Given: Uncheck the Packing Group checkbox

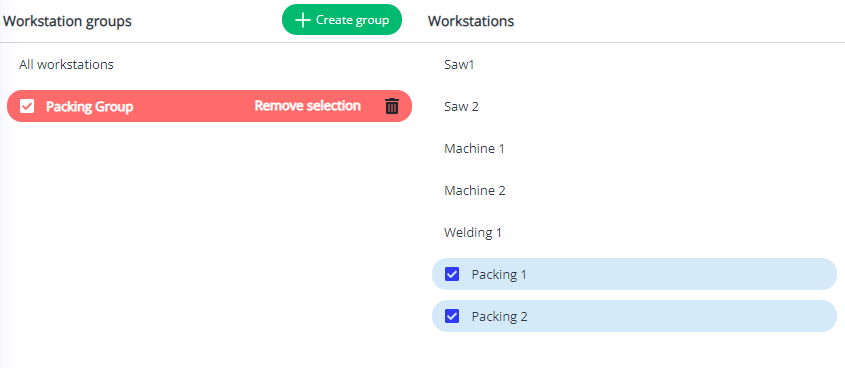Looking at the screenshot, I should 27,106.
